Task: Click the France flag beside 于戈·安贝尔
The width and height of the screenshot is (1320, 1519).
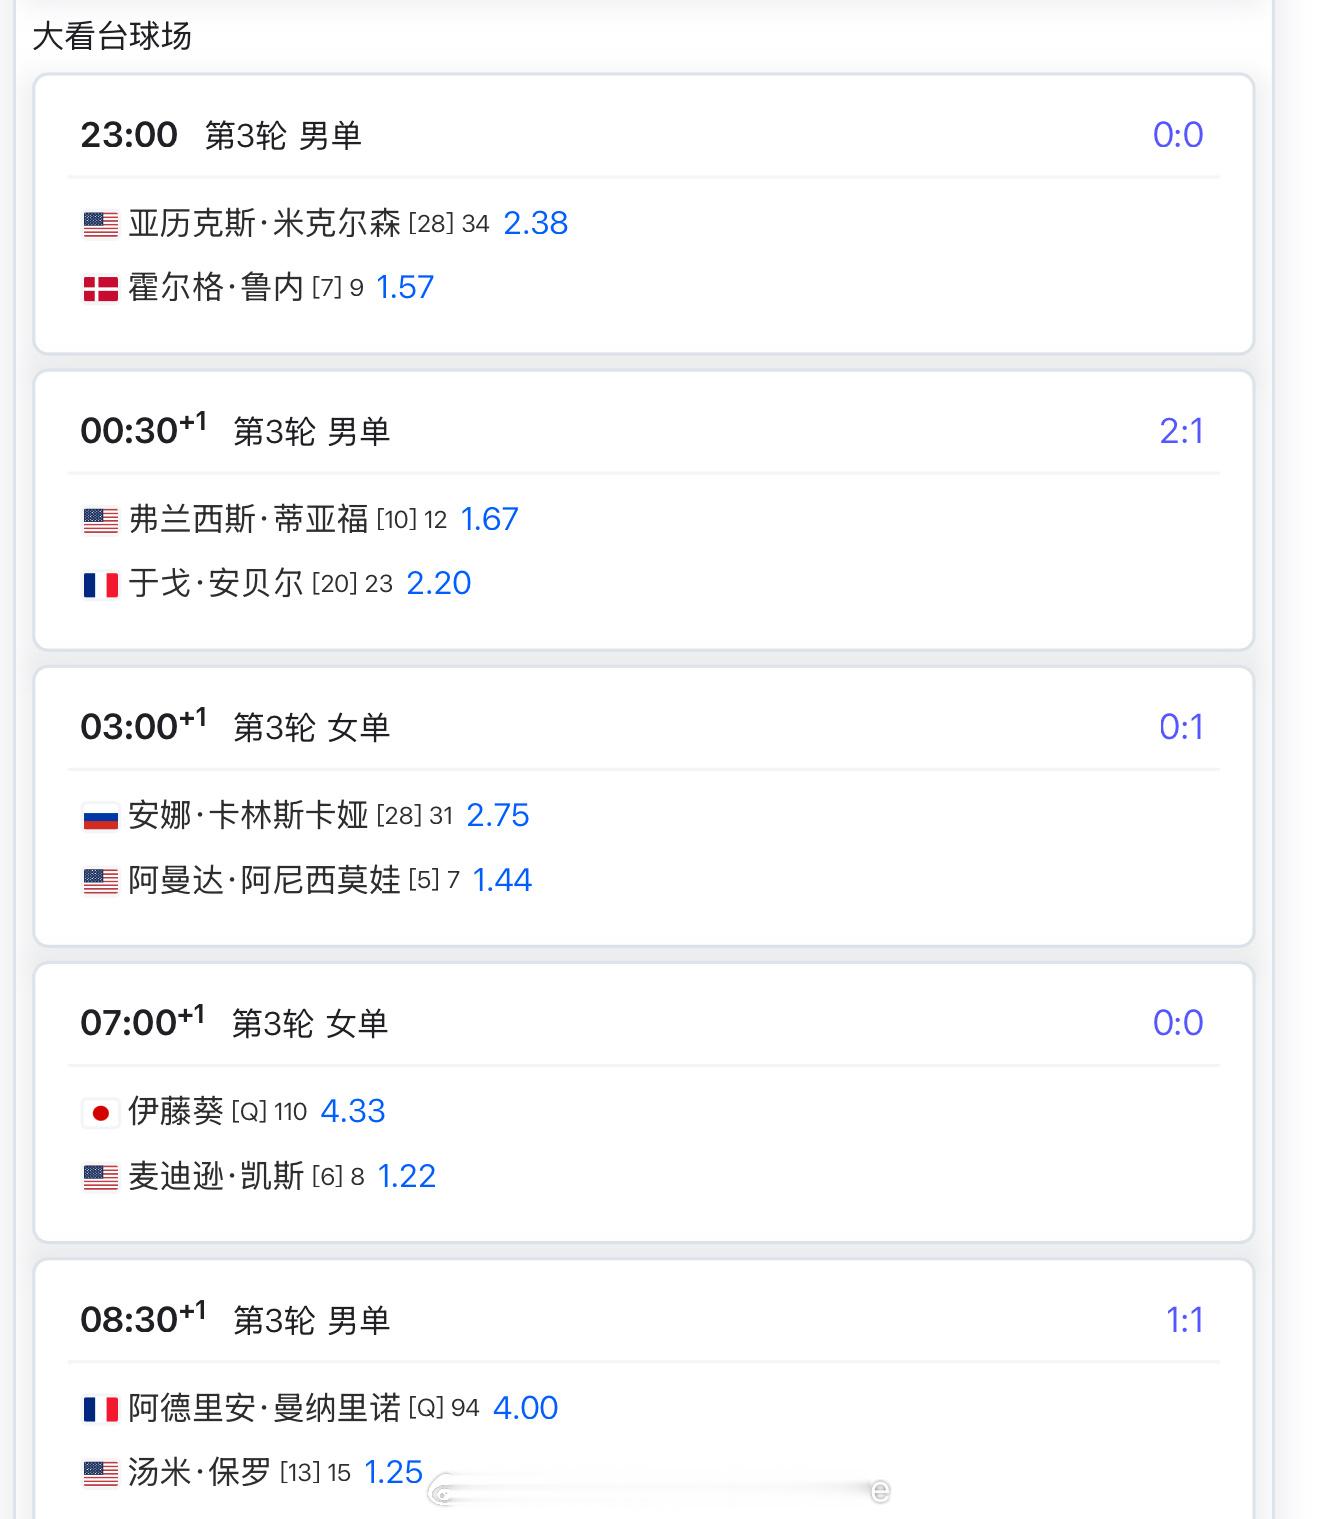Action: 100,584
